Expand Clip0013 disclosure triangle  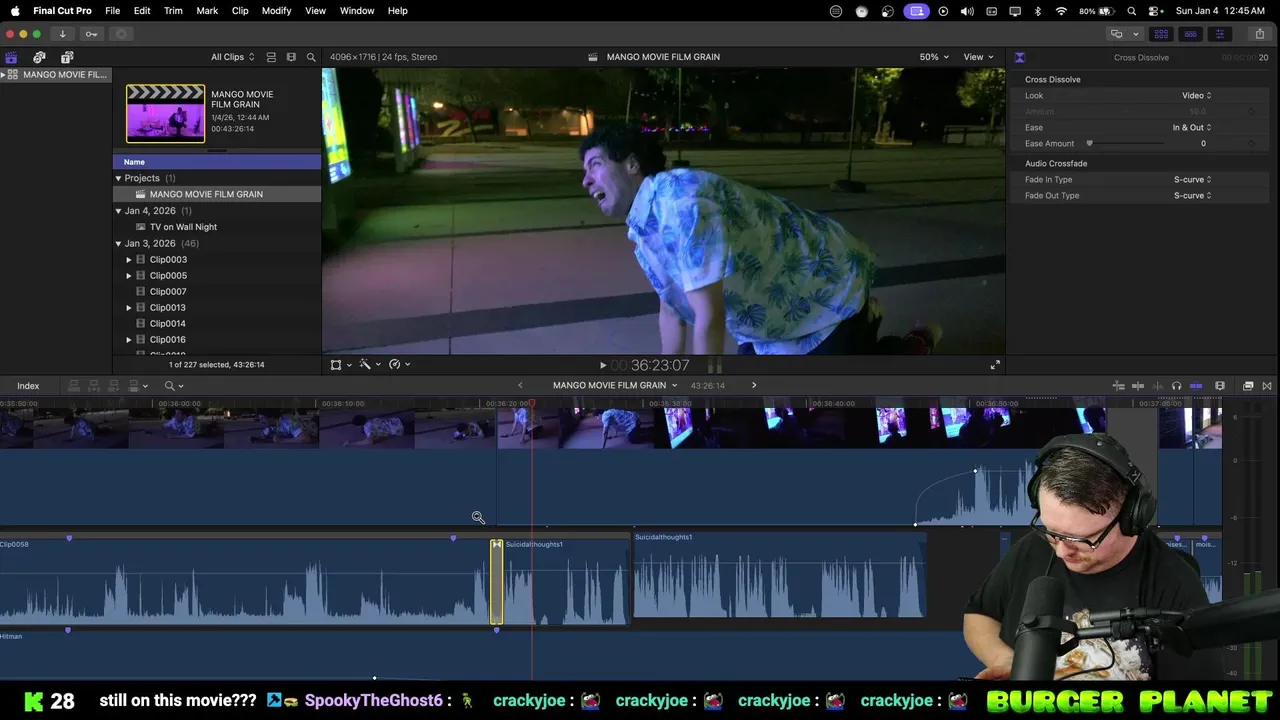129,308
